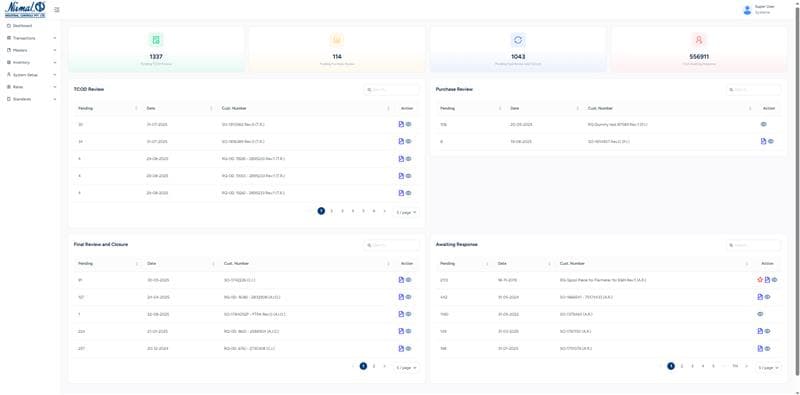This screenshot has height=395, width=800.
Task: Click next page arrow in TCOD Review
Action: (385, 211)
